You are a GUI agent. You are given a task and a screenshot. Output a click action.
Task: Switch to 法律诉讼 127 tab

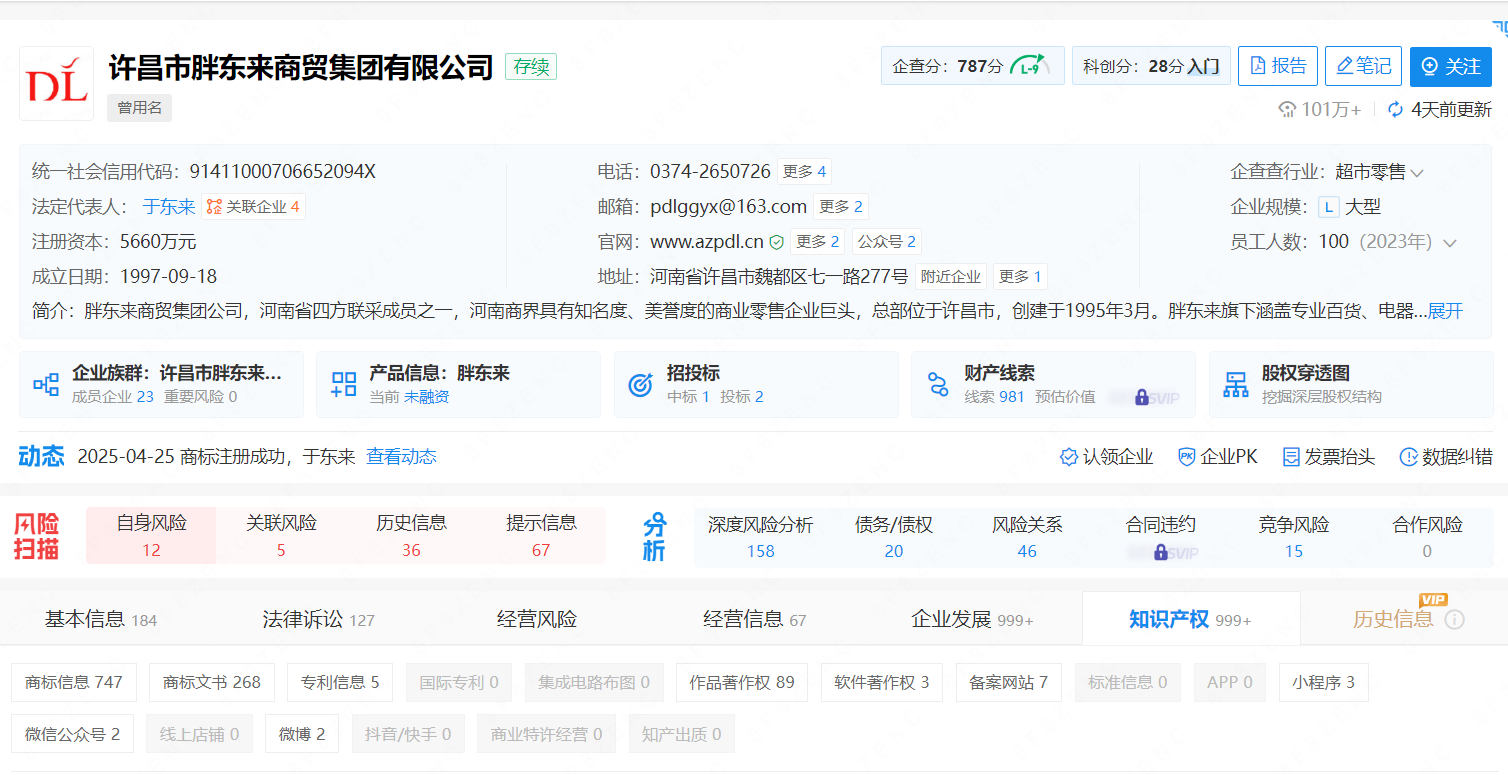point(318,619)
